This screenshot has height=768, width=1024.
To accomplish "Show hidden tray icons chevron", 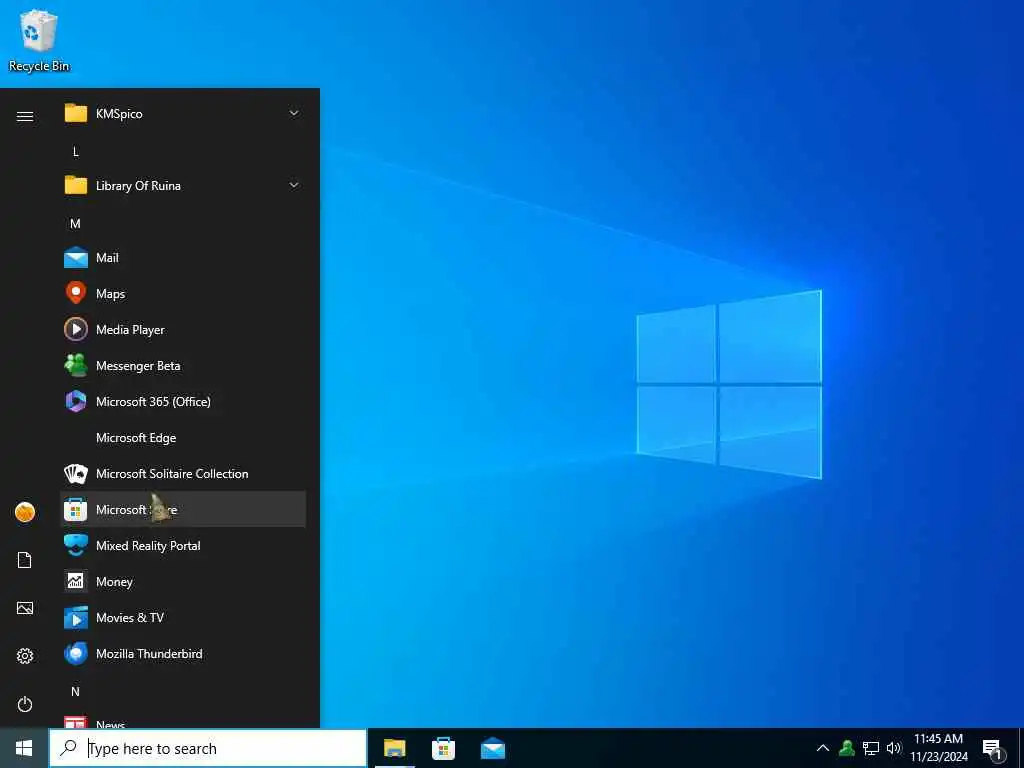I will (x=823, y=748).
